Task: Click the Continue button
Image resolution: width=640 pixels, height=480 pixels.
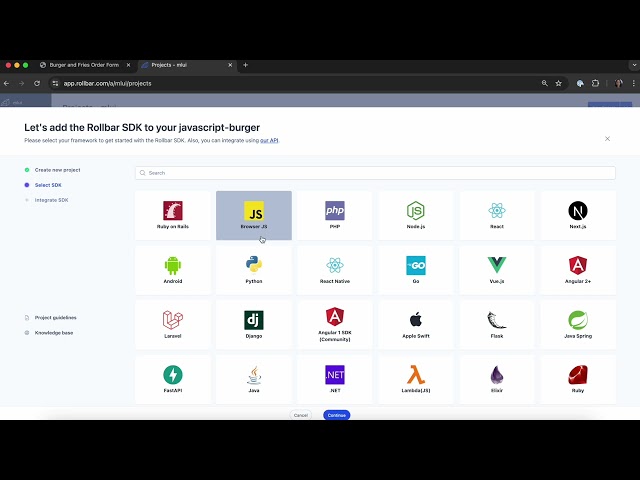Action: click(337, 415)
